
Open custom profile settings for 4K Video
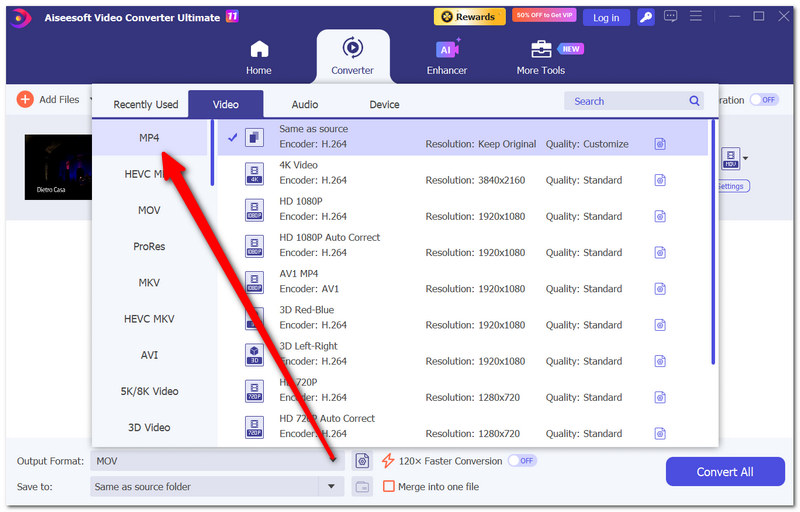(660, 180)
